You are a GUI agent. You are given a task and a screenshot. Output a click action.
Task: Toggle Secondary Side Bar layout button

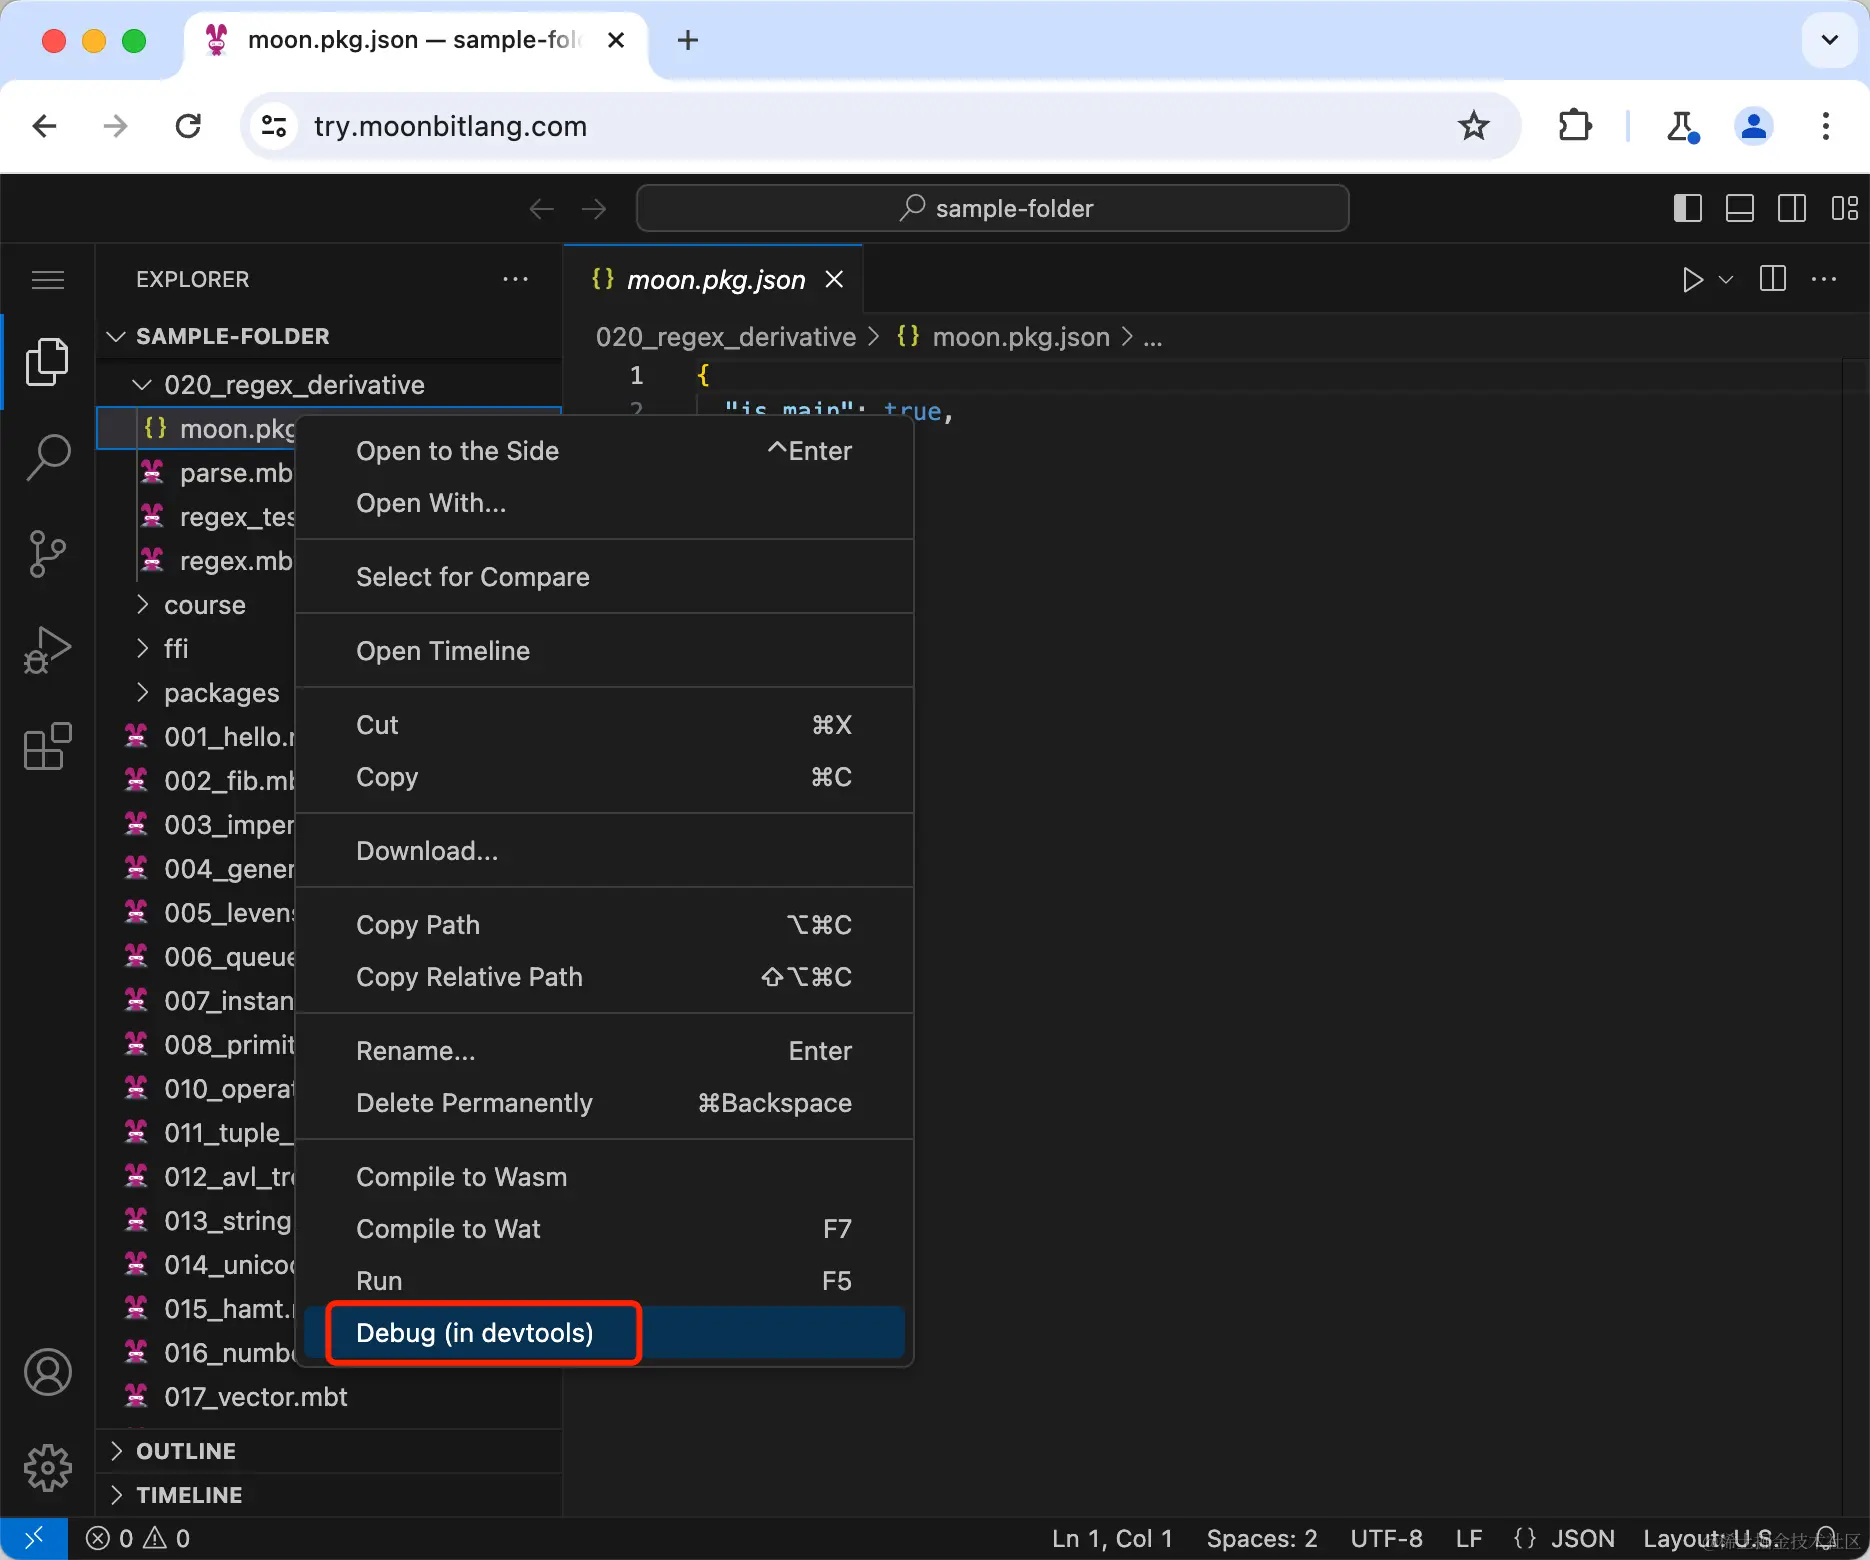(1791, 208)
